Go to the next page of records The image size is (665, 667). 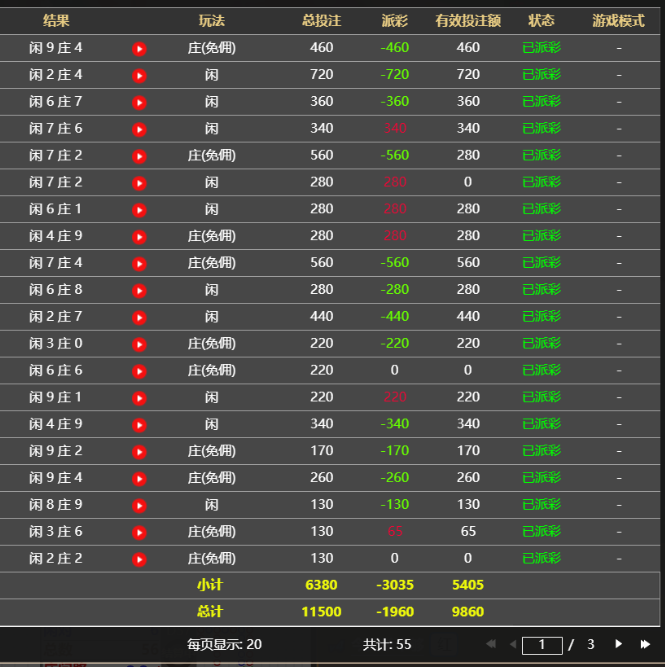coord(619,644)
